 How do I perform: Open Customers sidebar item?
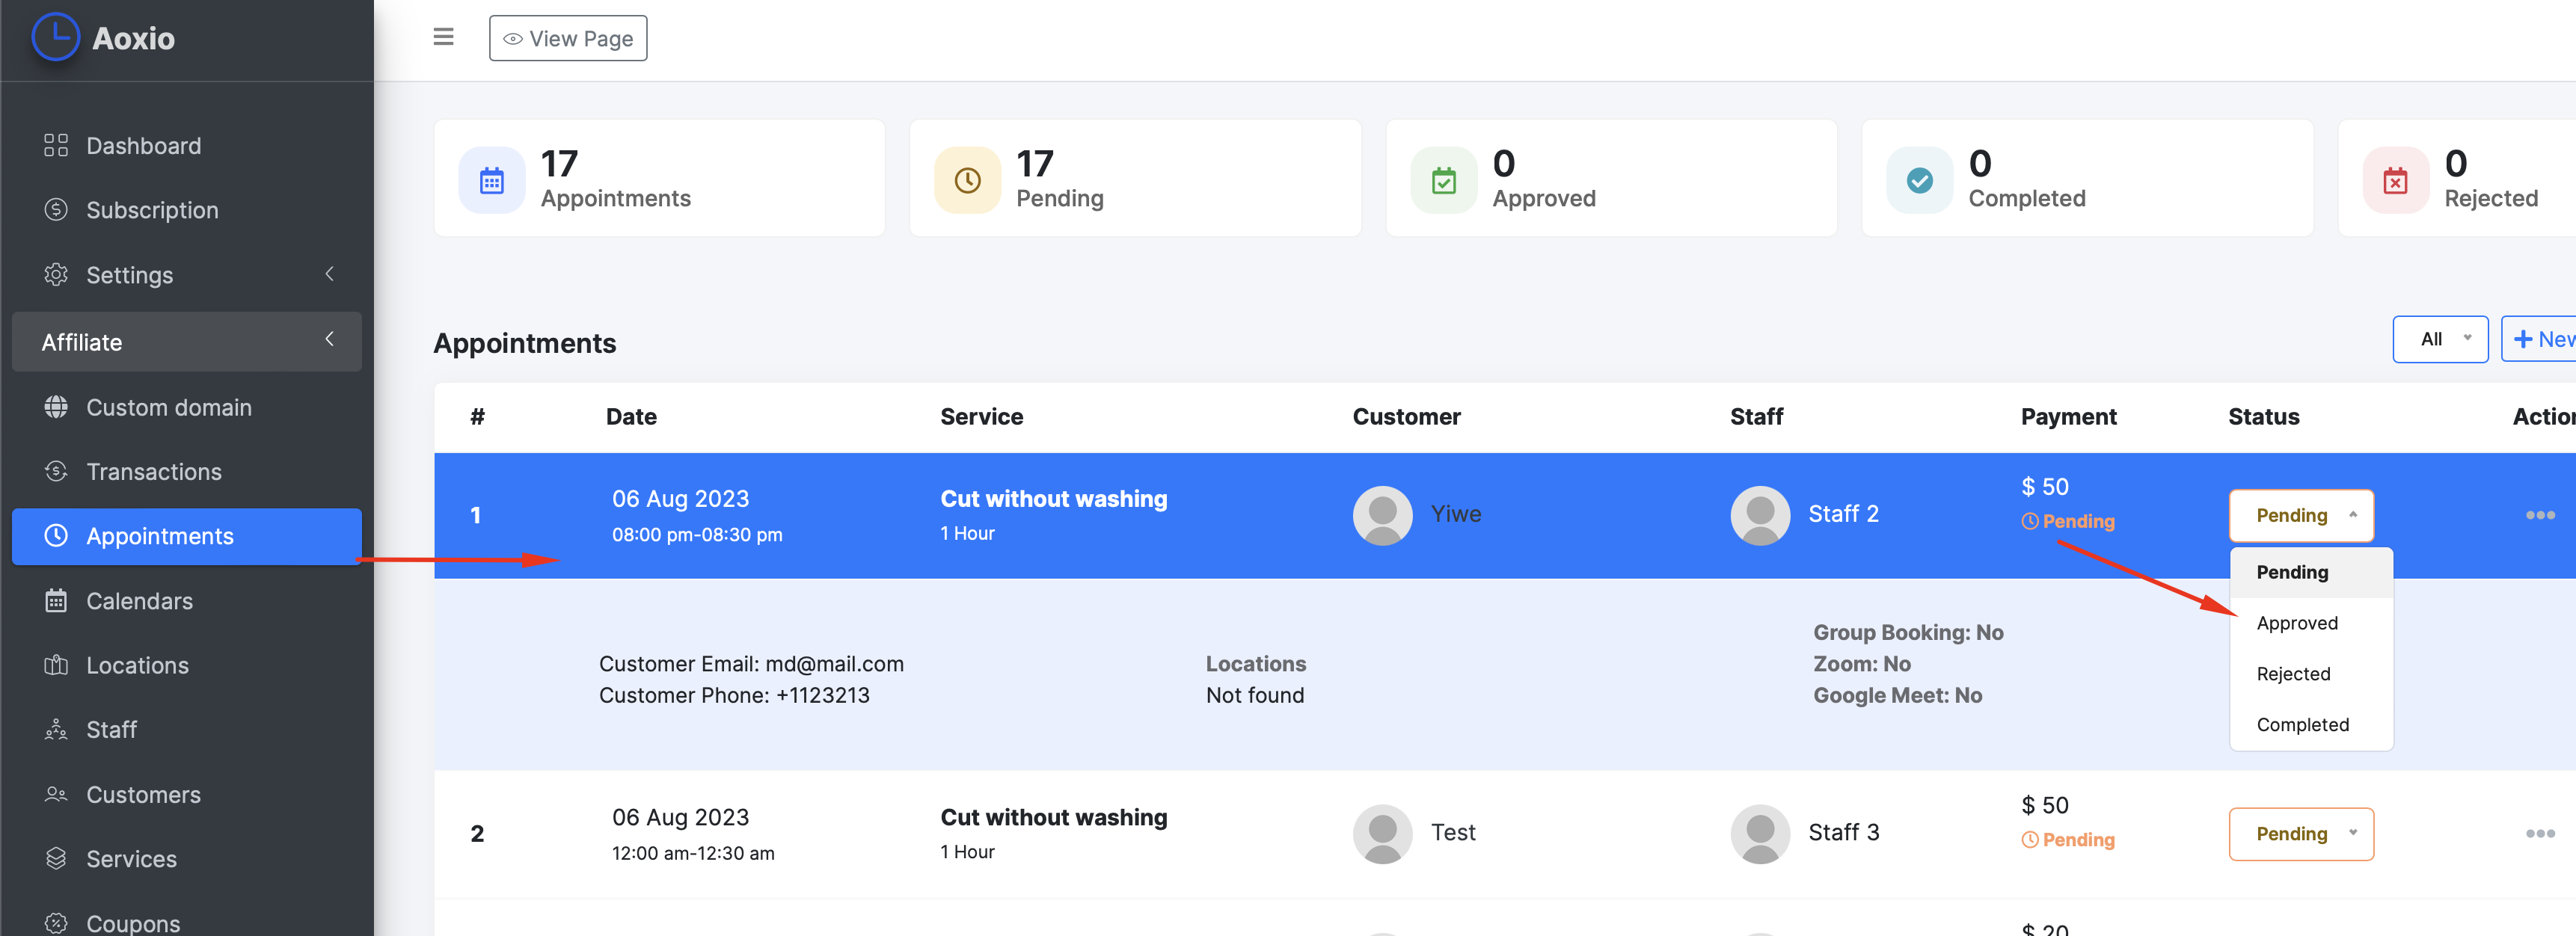pos(143,794)
